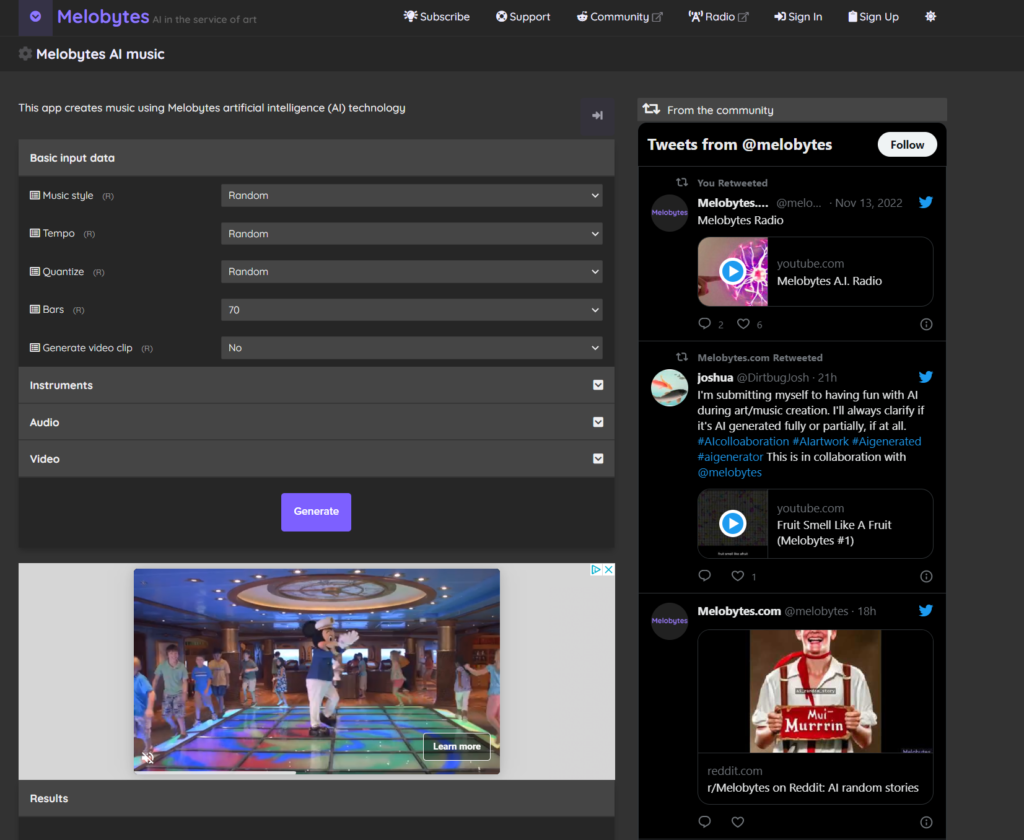Click Sign In in the top bar
The width and height of the screenshot is (1024, 840).
[798, 17]
